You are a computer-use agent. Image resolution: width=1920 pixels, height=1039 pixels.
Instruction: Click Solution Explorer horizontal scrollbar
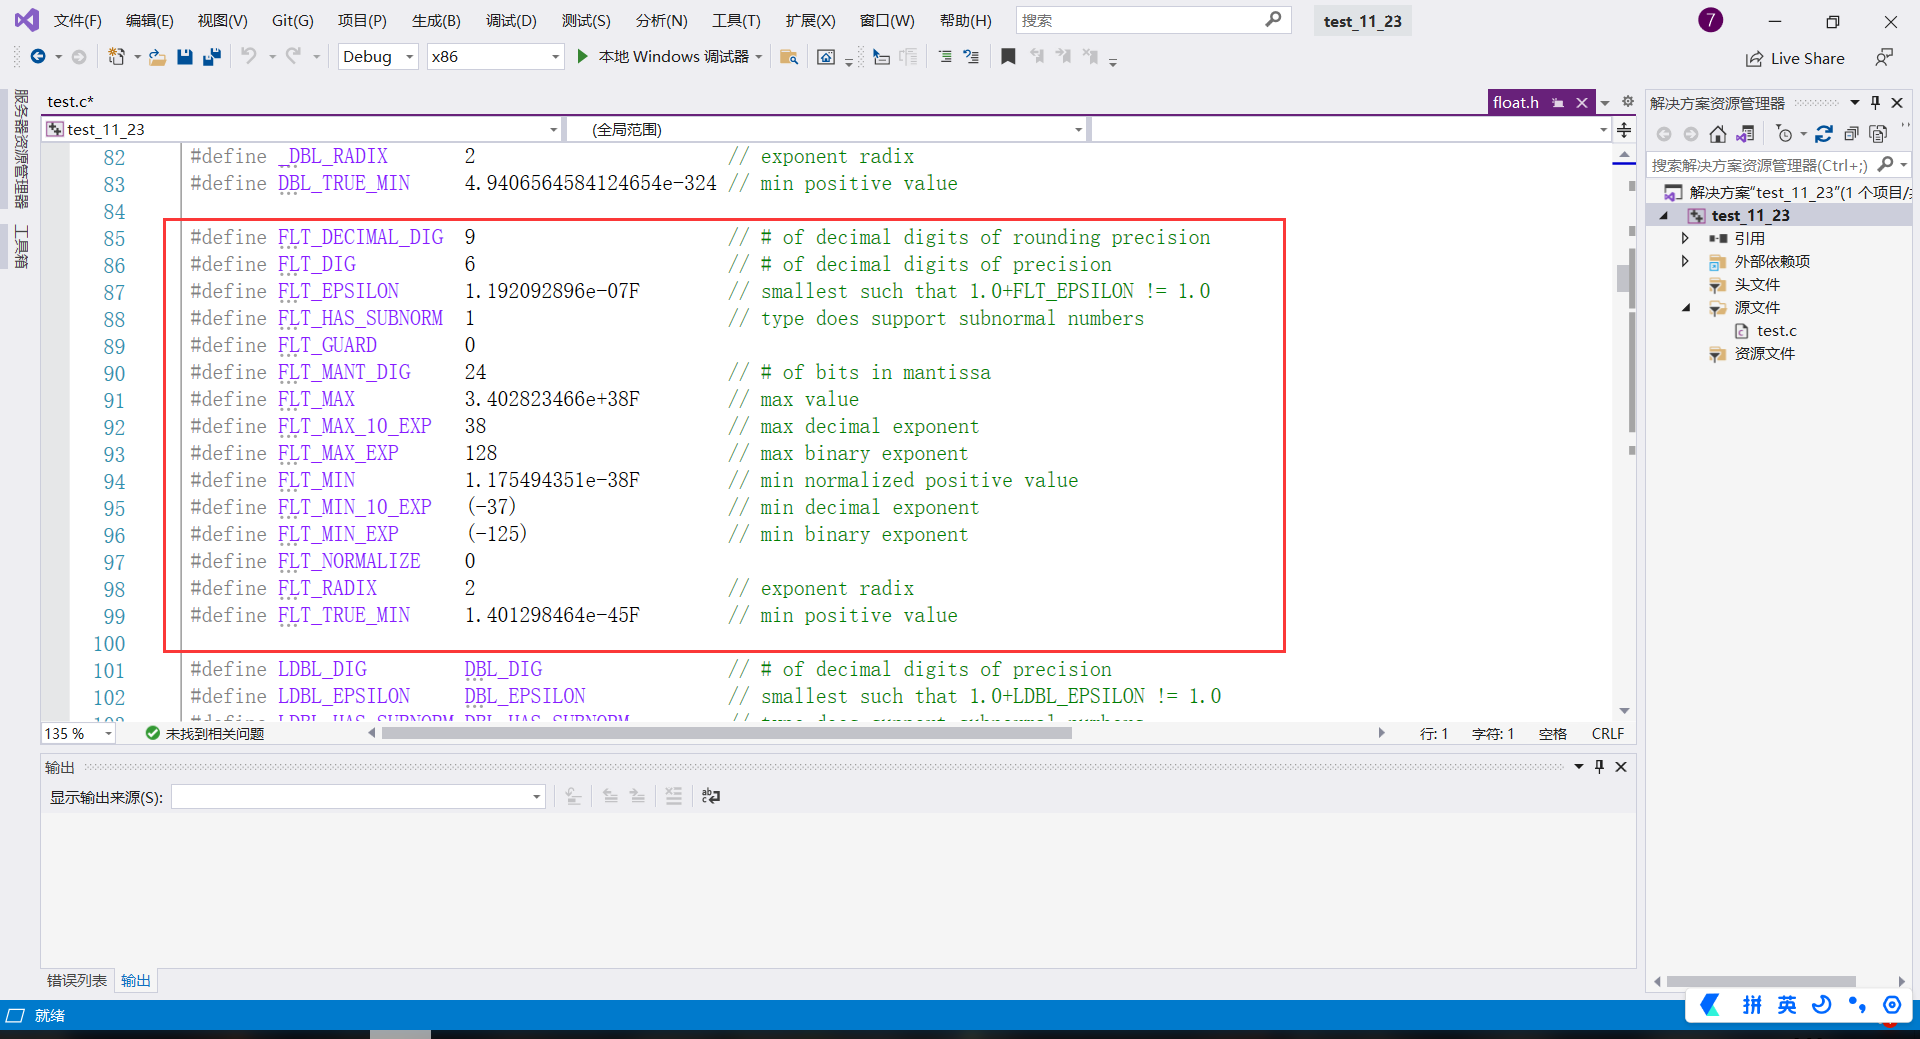click(1761, 982)
